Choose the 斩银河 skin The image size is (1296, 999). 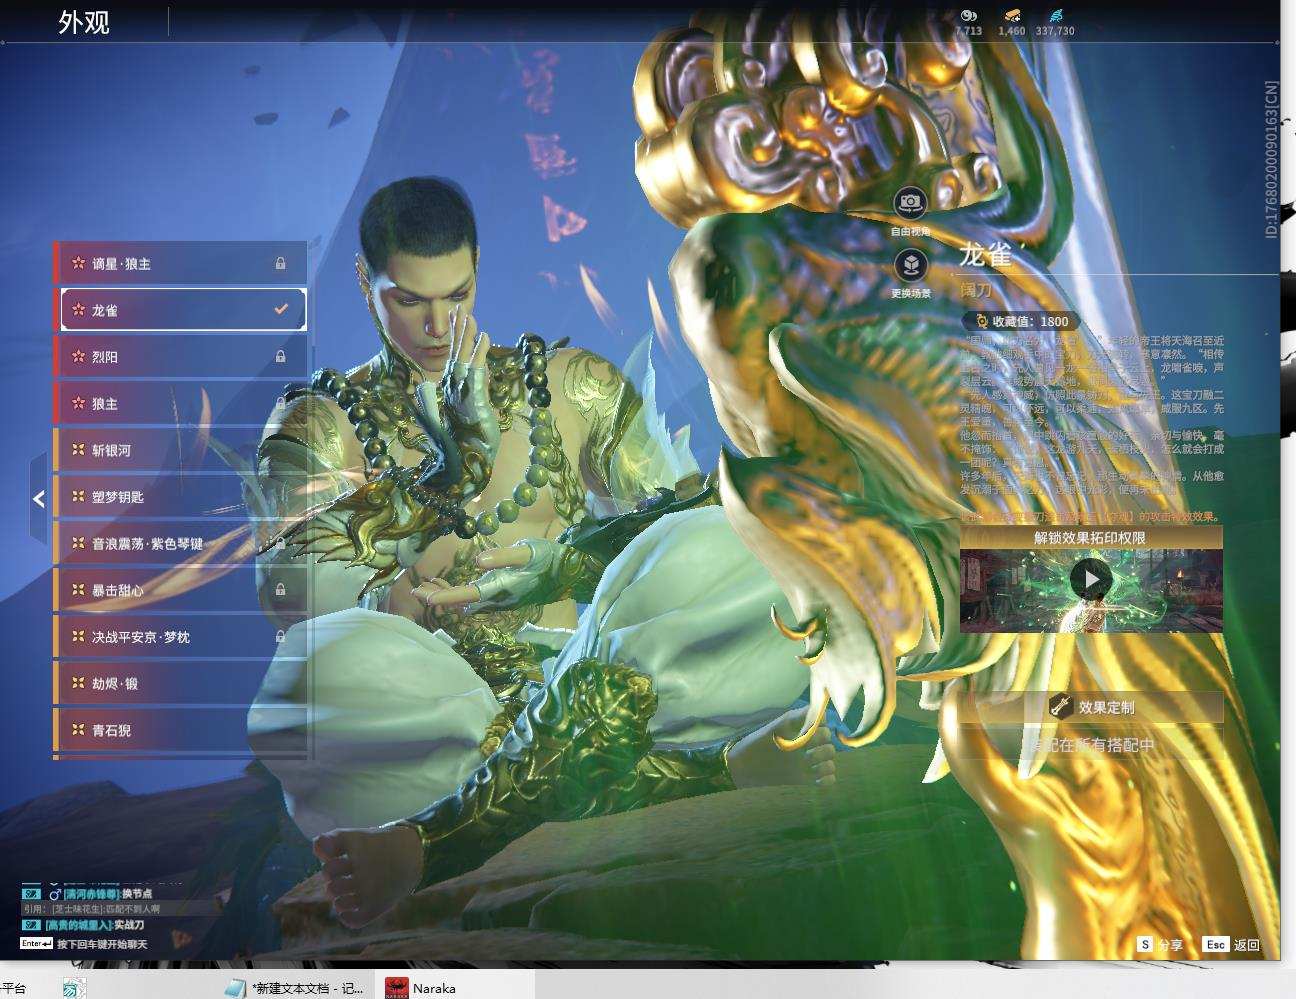click(180, 450)
